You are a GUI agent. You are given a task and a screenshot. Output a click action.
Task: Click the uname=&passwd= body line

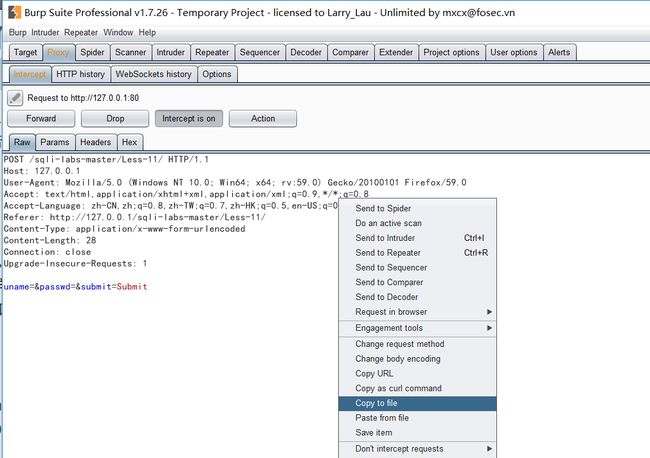pos(75,287)
